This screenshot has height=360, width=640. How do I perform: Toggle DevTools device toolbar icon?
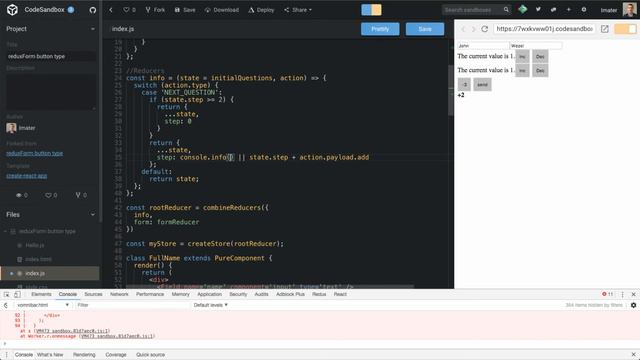[x=17, y=294]
